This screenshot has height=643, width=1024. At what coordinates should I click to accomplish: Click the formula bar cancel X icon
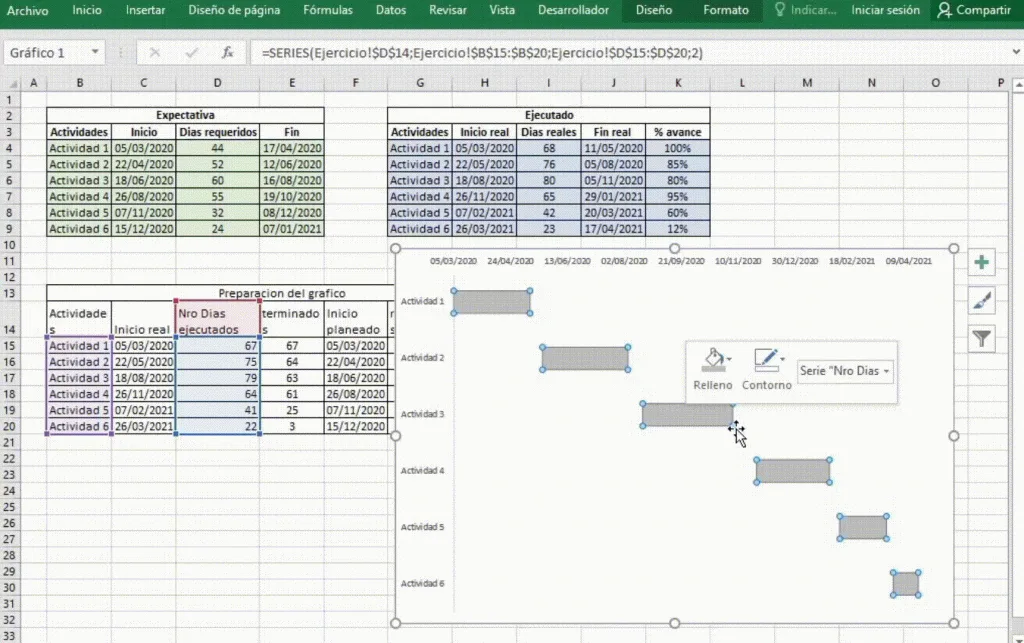tap(155, 53)
